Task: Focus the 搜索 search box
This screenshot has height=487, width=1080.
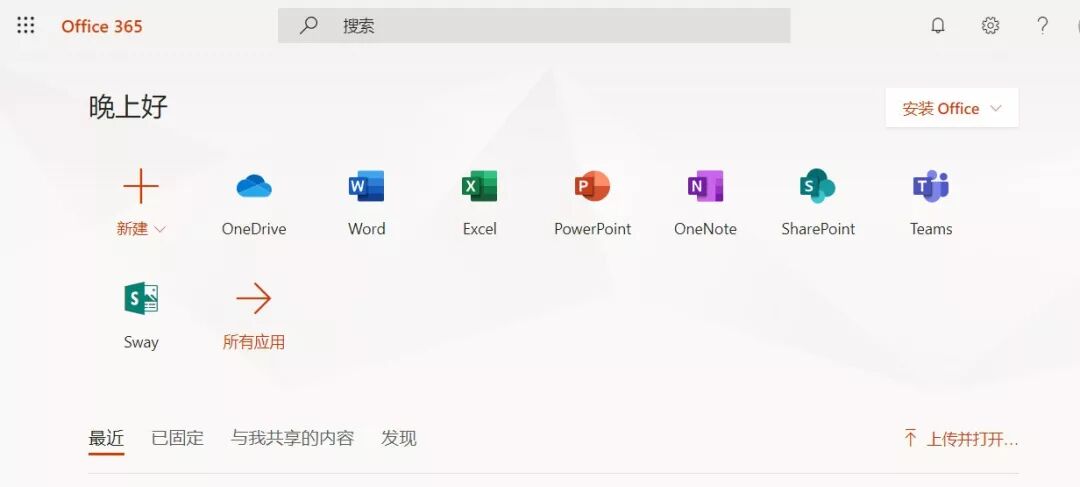Action: (x=534, y=25)
